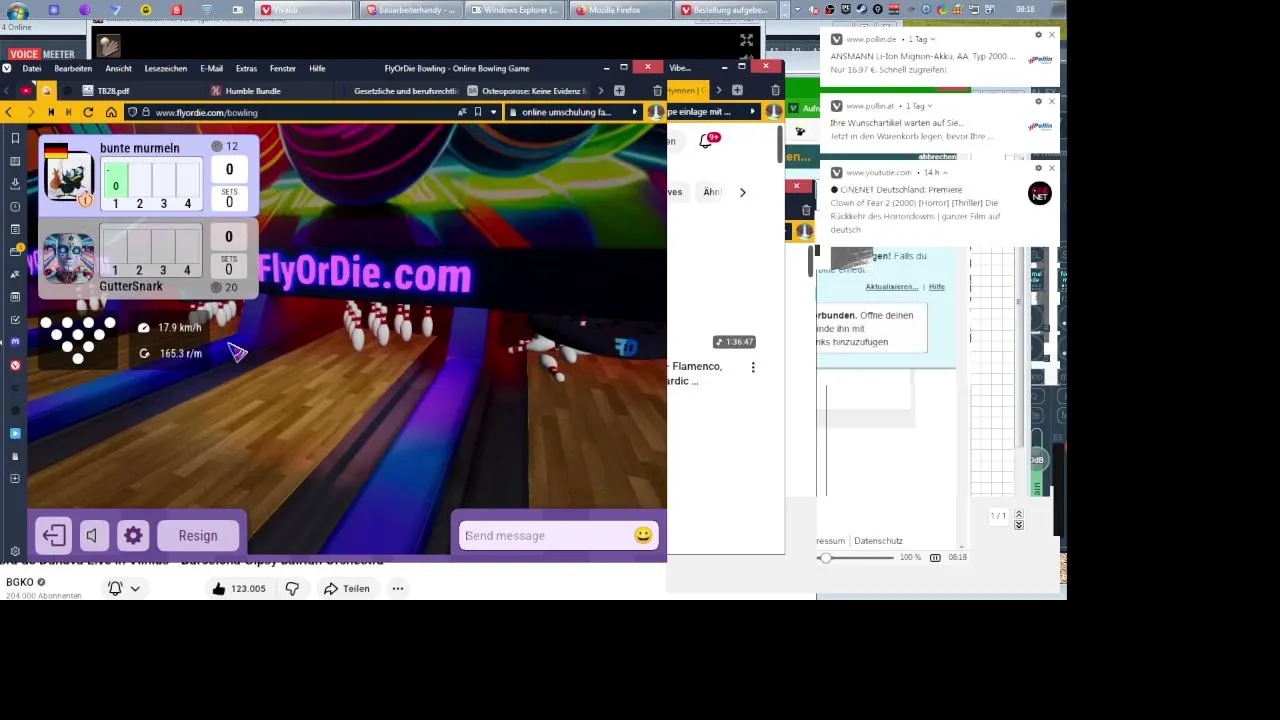
Task: Go back in browser history
Action: (x=8, y=112)
